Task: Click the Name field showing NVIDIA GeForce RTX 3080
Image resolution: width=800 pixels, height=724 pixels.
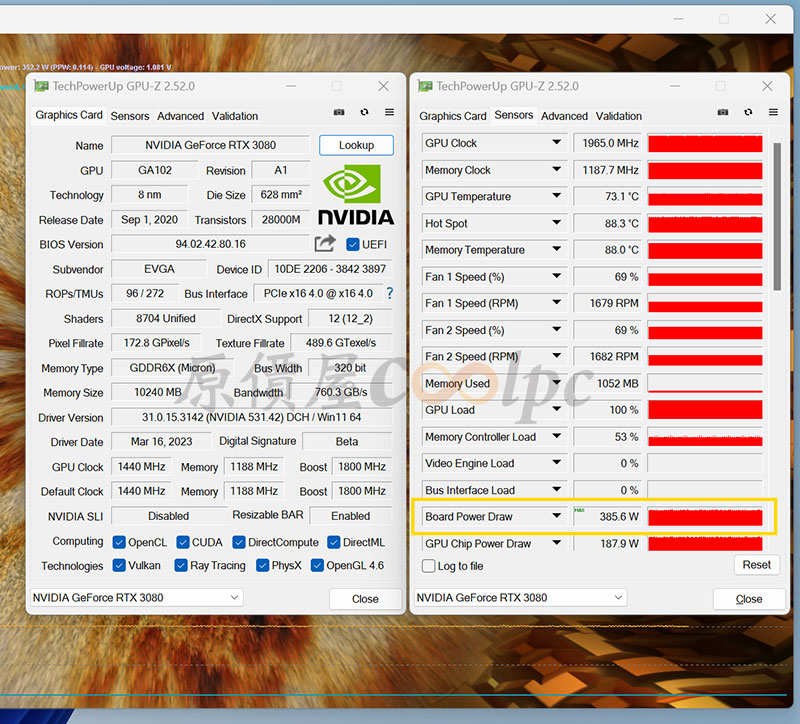Action: (210, 145)
